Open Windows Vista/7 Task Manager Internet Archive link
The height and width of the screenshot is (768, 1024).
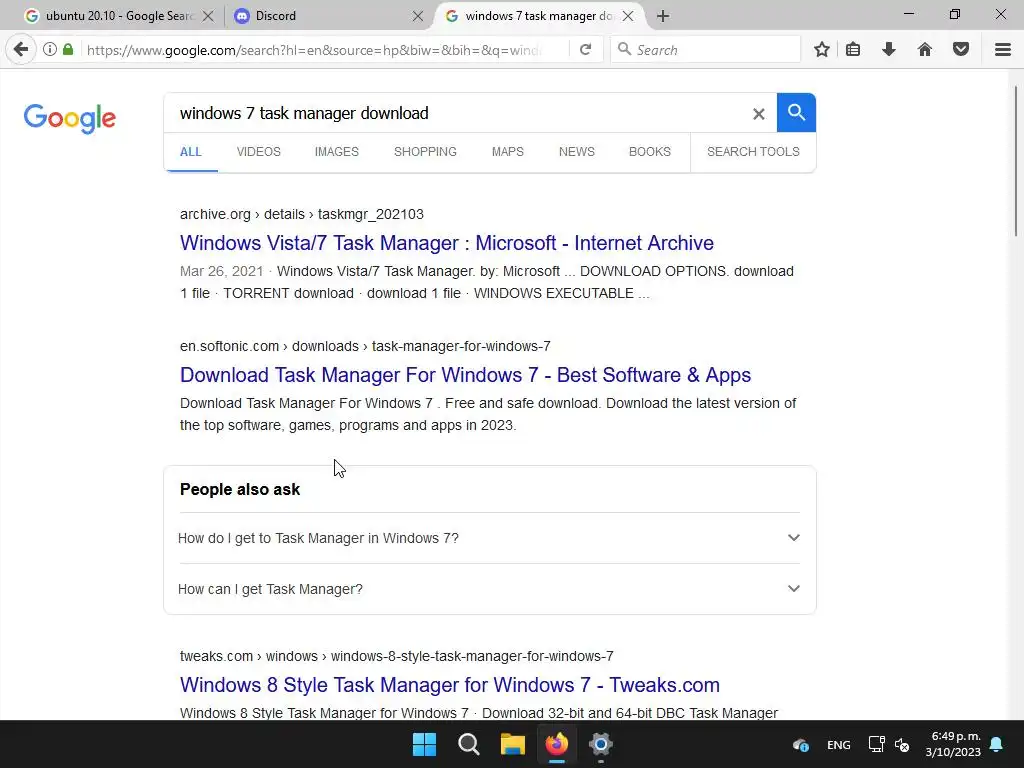pyautogui.click(x=447, y=243)
